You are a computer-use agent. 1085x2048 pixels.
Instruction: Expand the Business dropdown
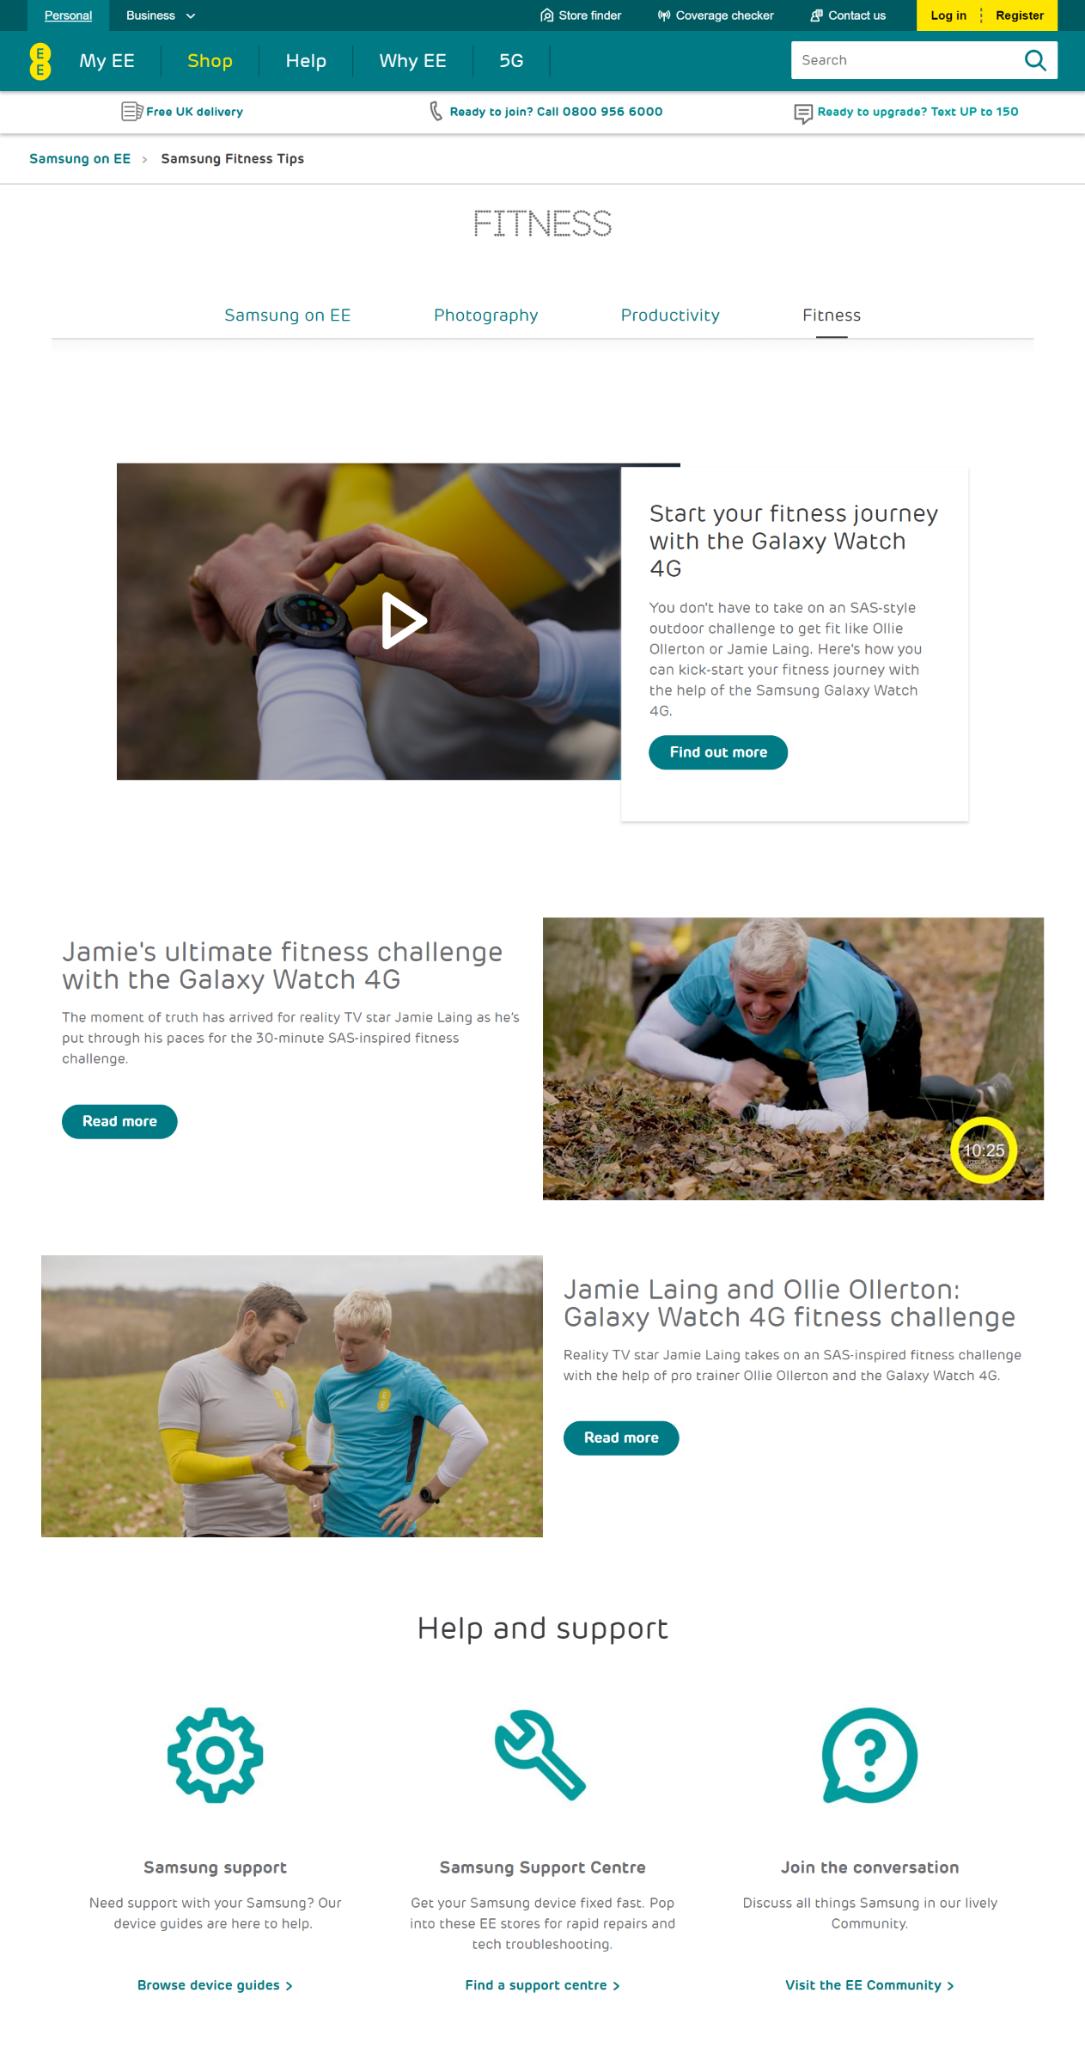pyautogui.click(x=161, y=15)
